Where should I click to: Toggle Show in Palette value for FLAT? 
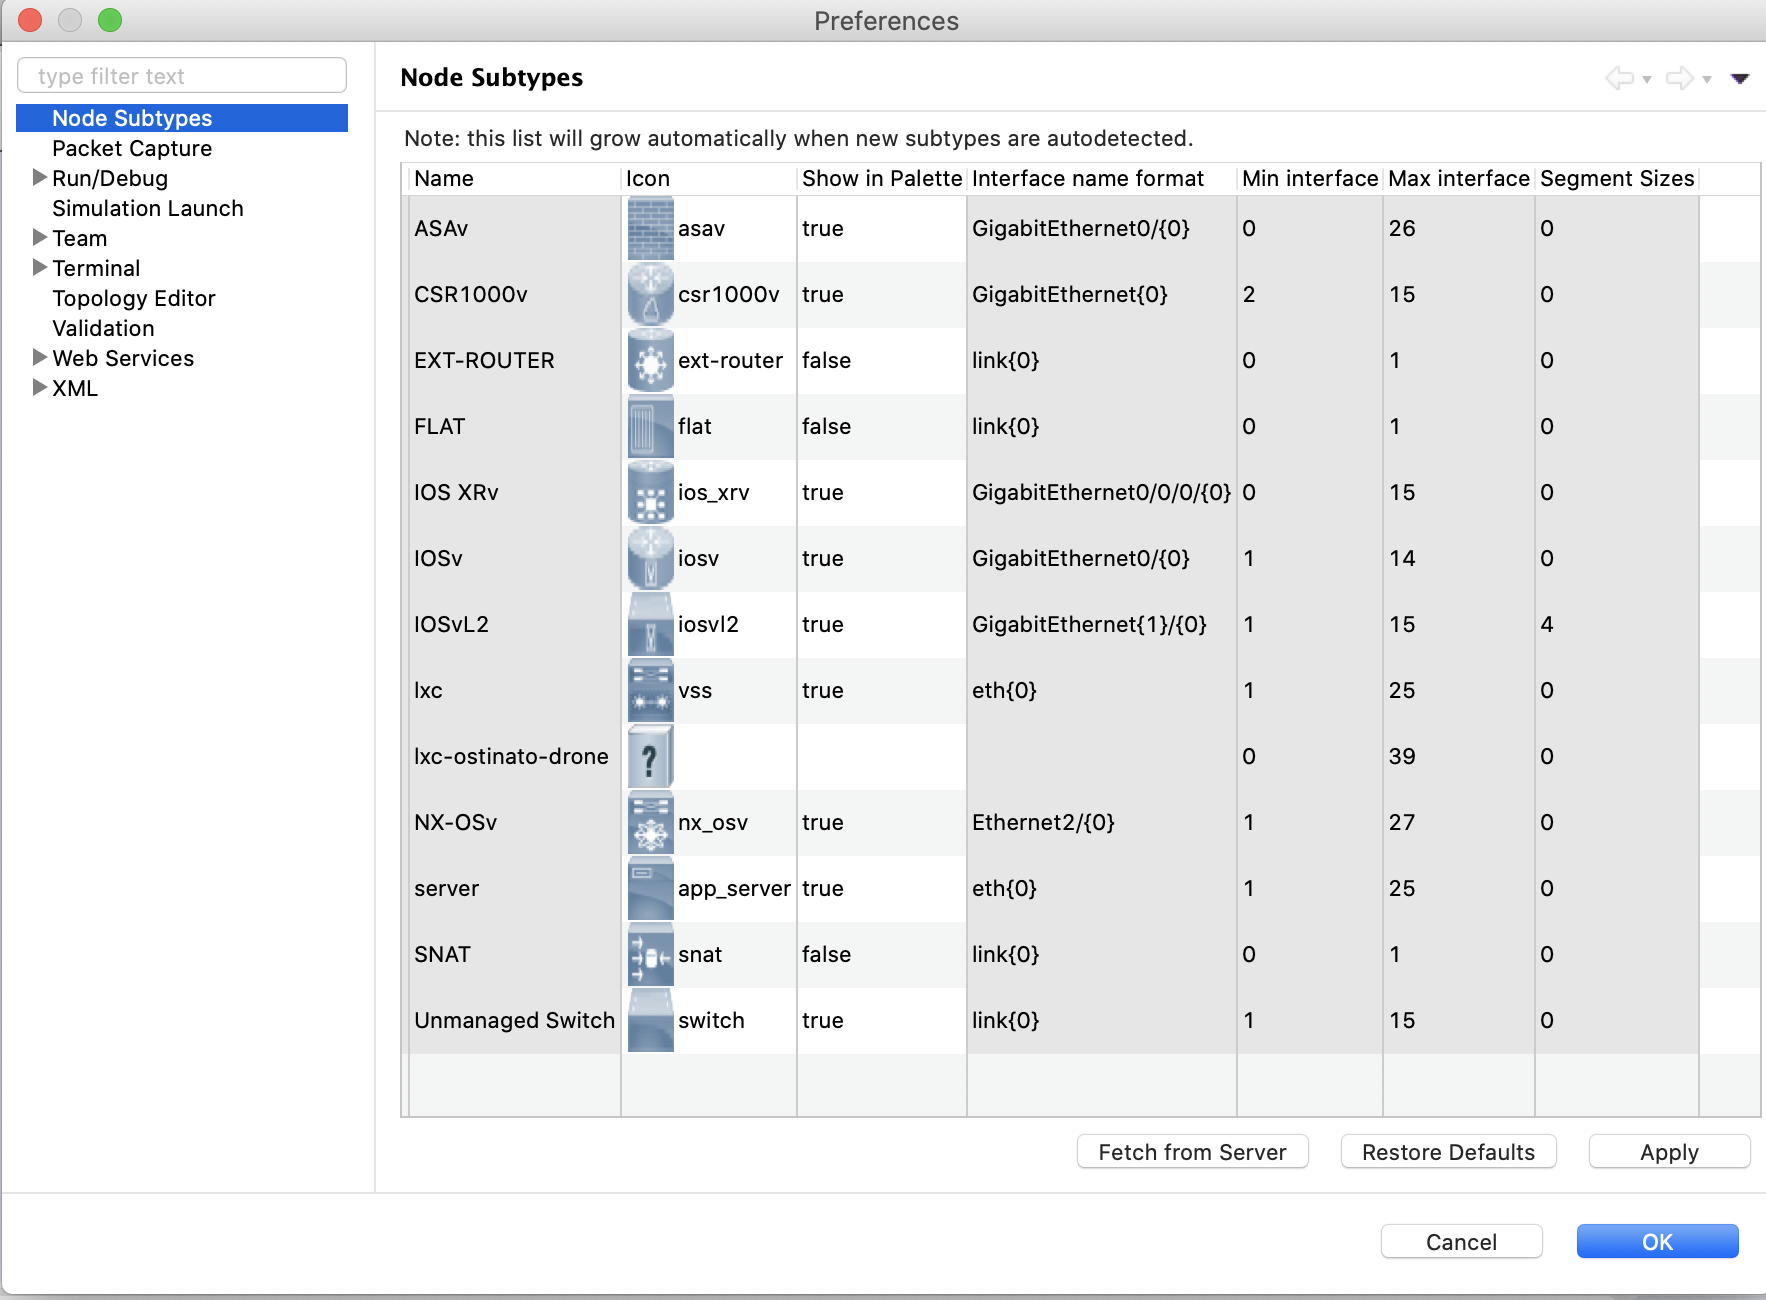click(826, 427)
